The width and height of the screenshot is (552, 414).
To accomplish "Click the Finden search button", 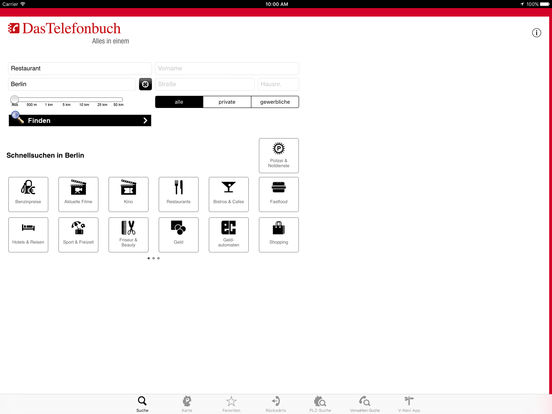I will click(80, 120).
